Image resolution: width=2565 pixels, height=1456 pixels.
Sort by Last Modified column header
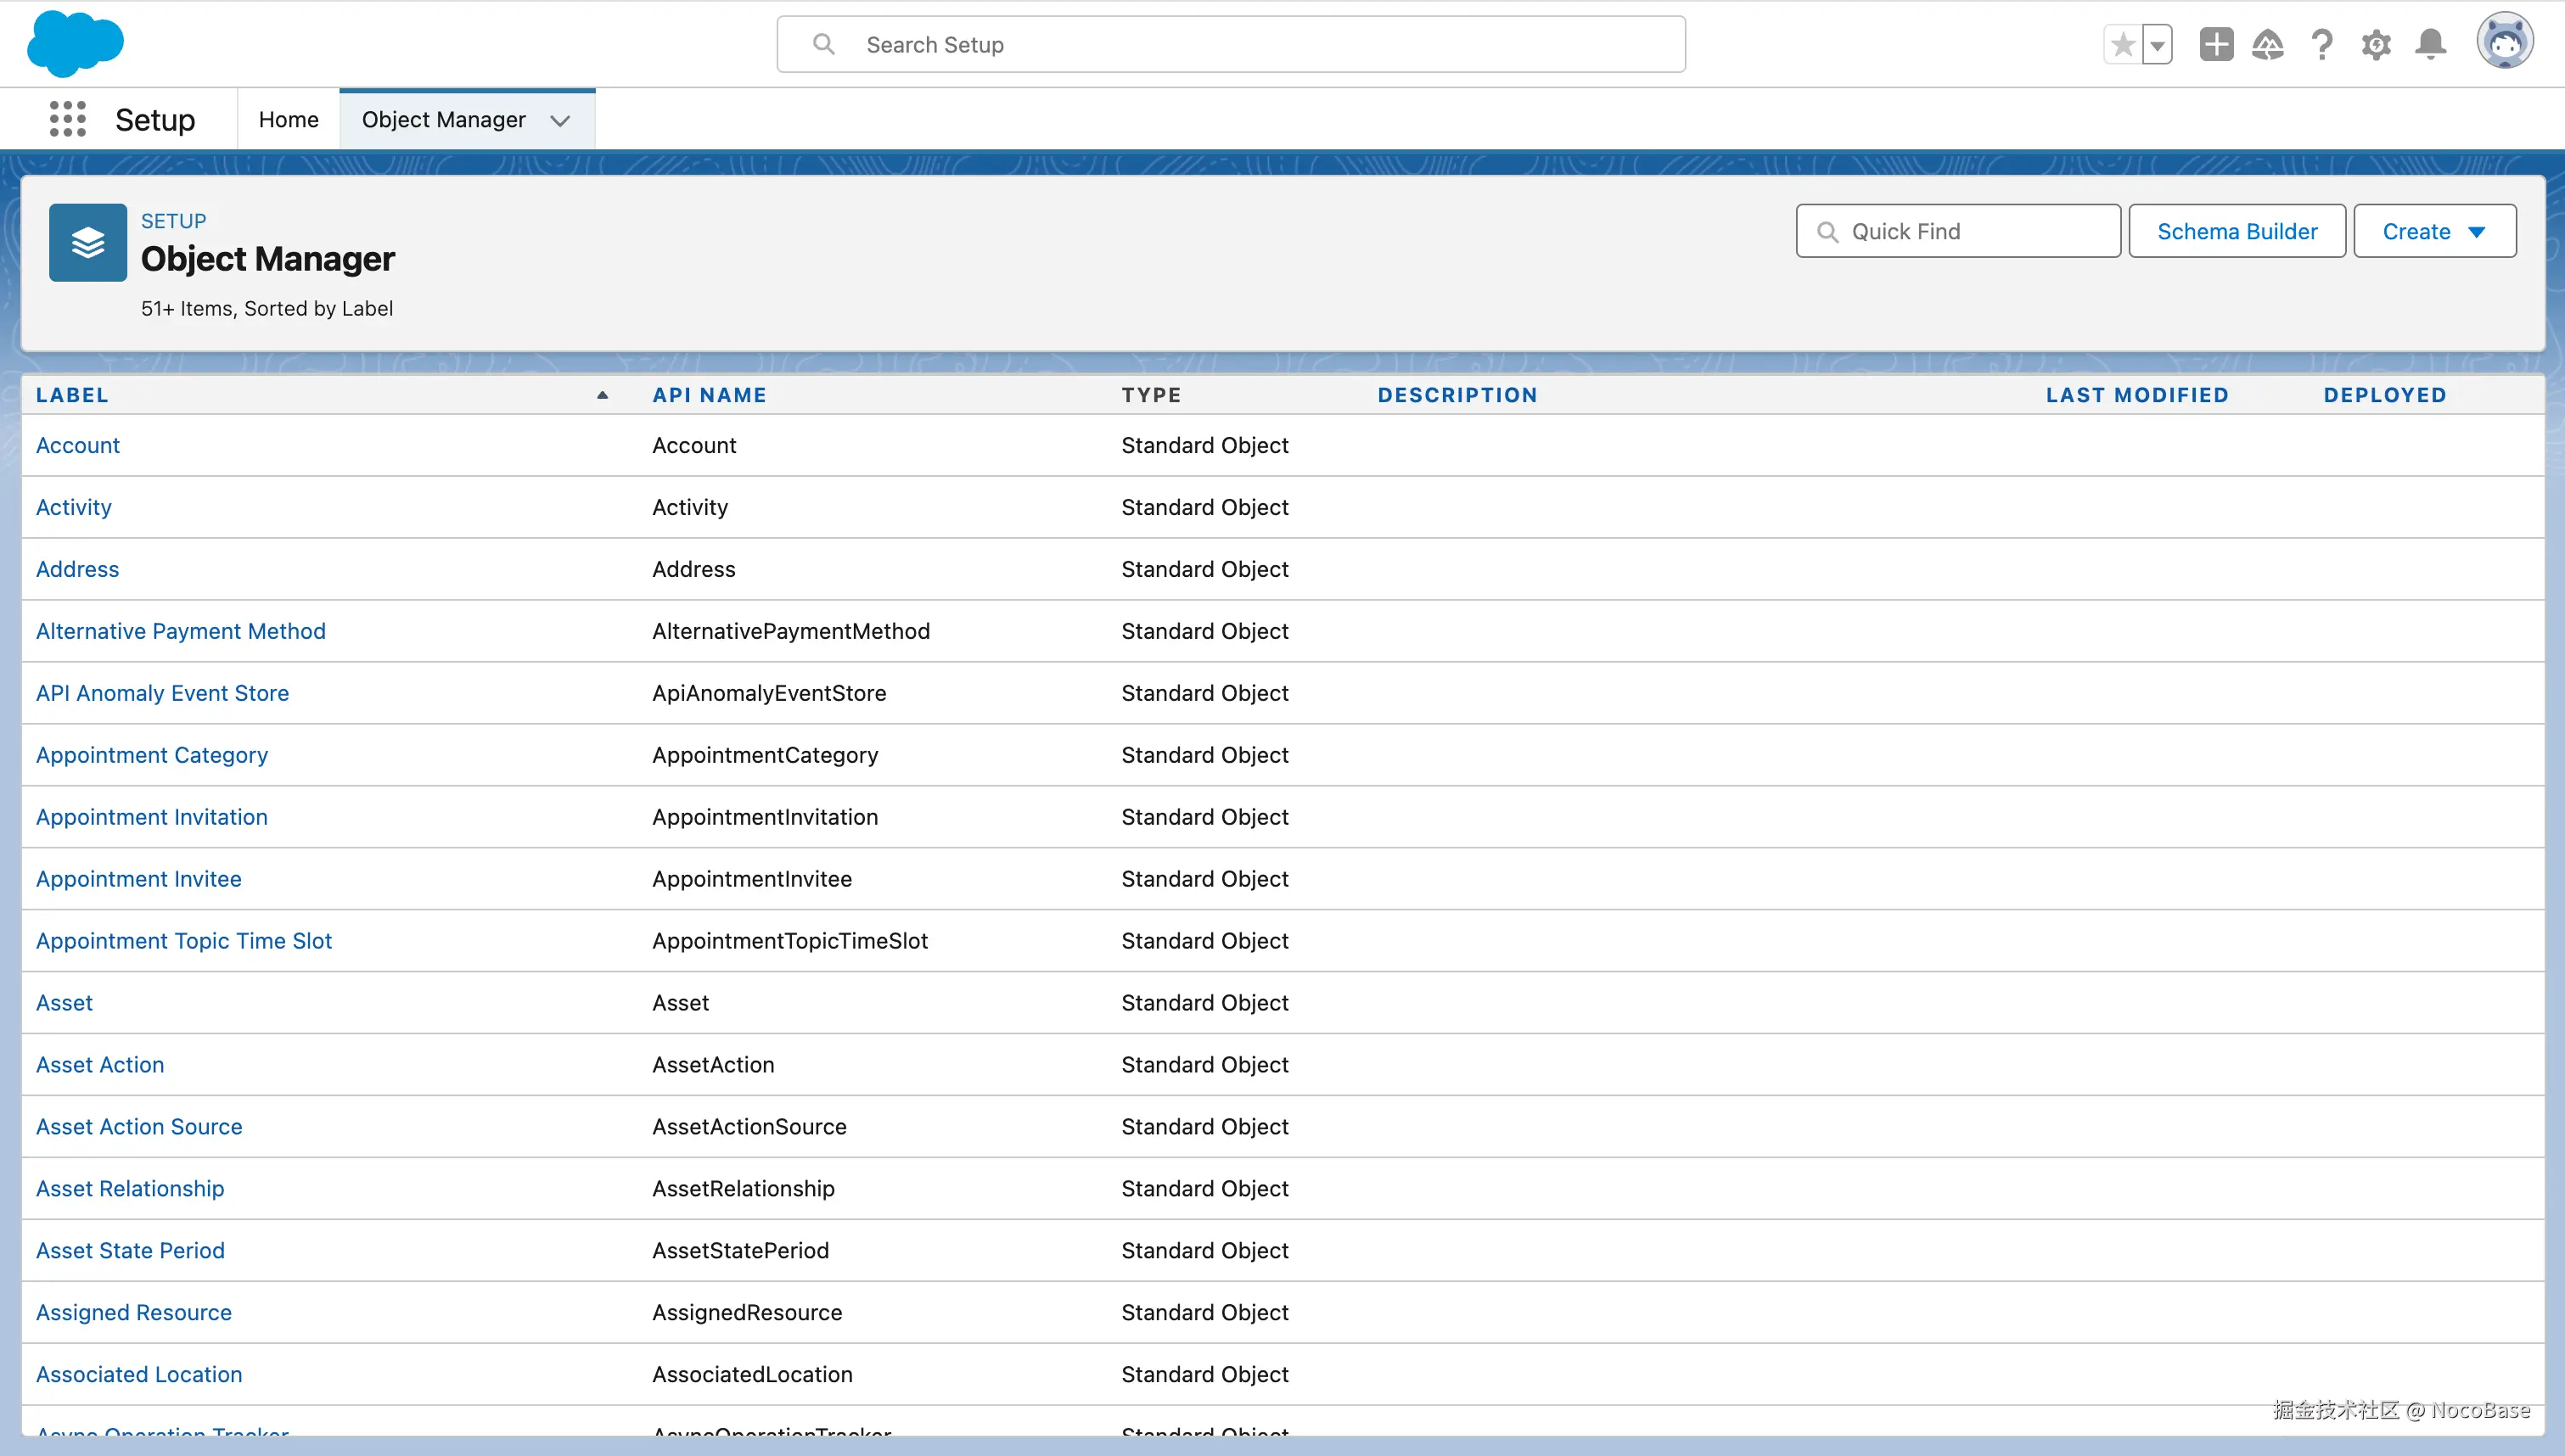click(2137, 395)
